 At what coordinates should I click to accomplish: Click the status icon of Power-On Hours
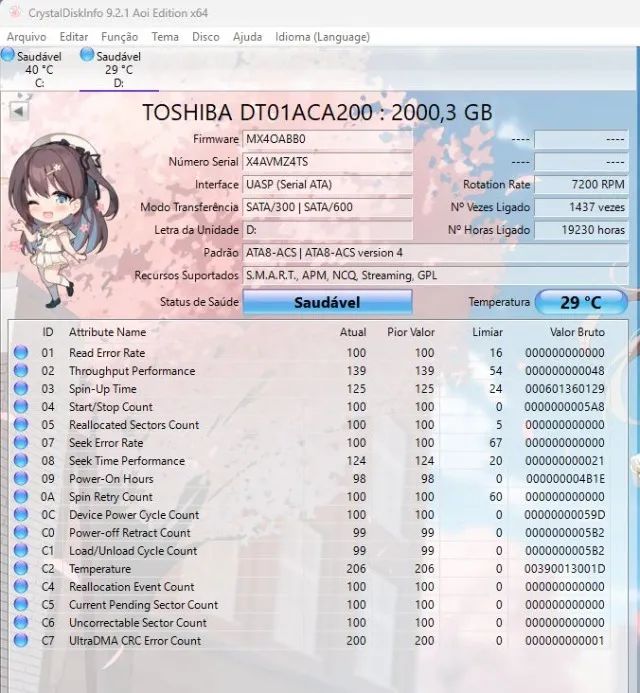pos(21,479)
